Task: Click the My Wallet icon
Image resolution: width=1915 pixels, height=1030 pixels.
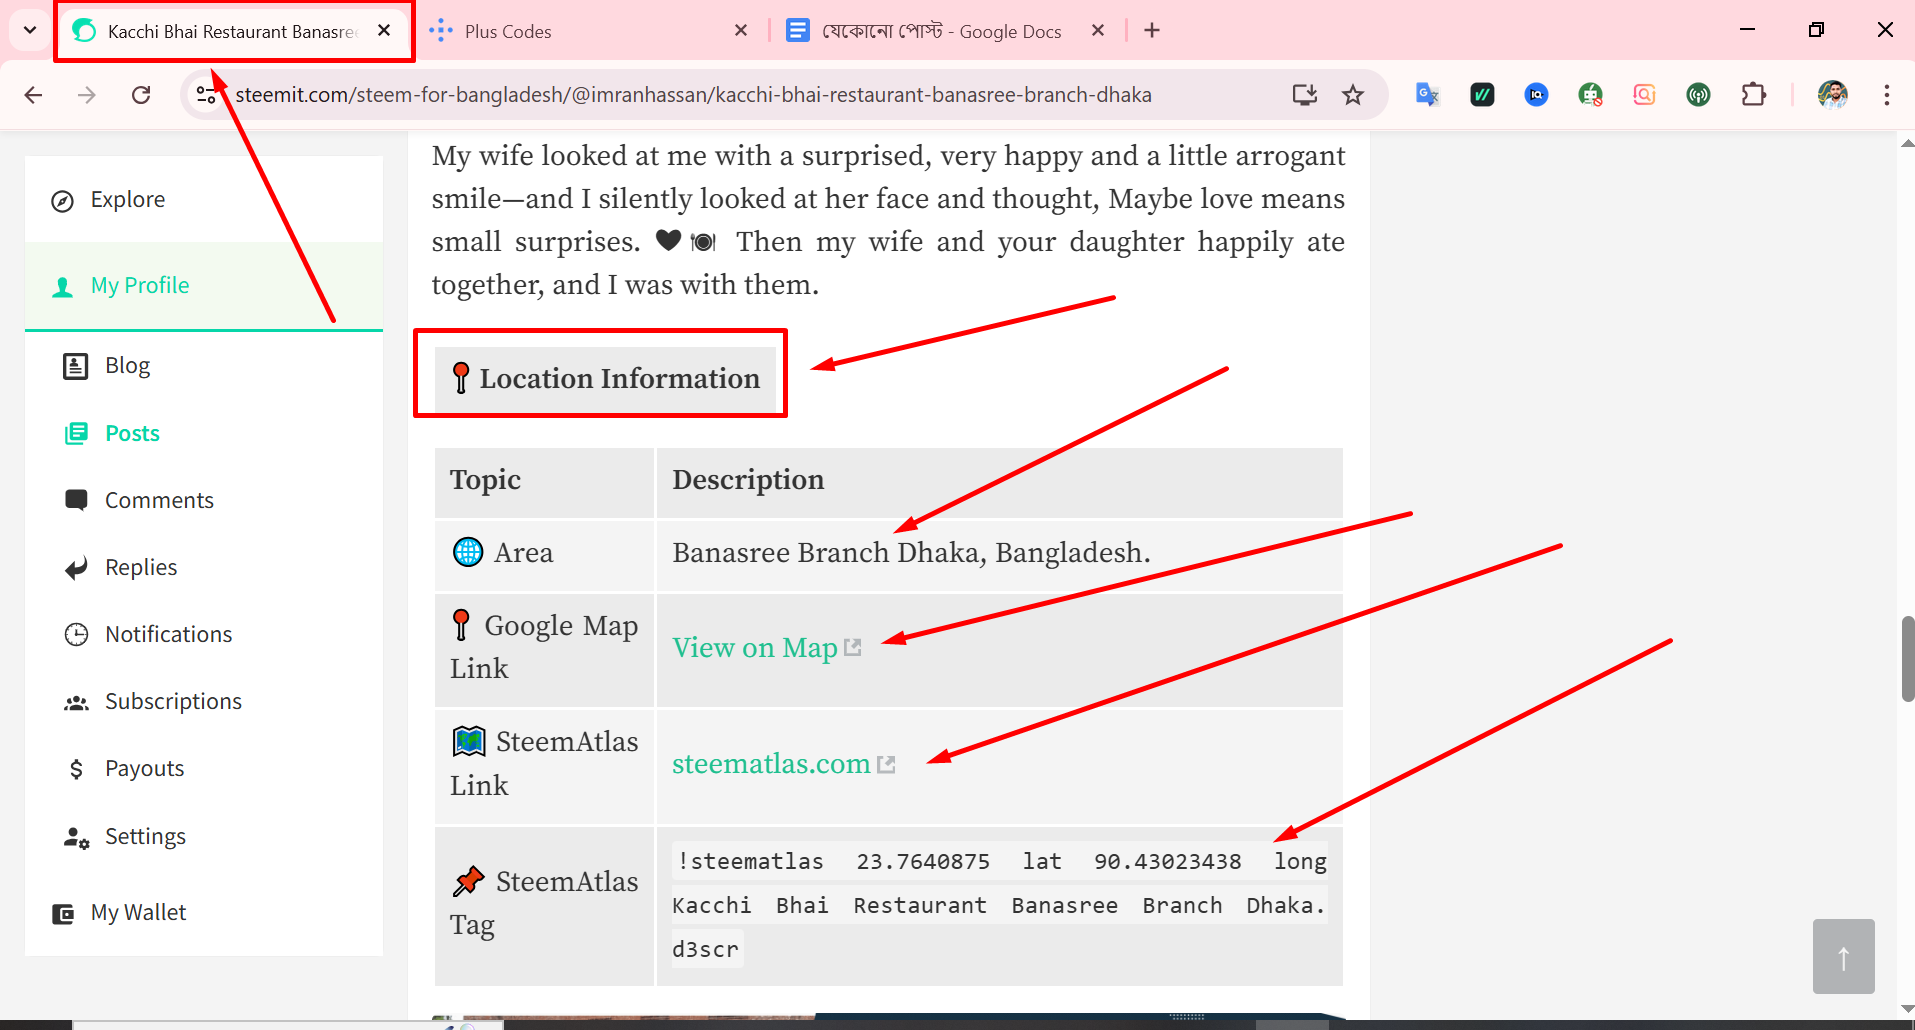Action: [x=63, y=913]
